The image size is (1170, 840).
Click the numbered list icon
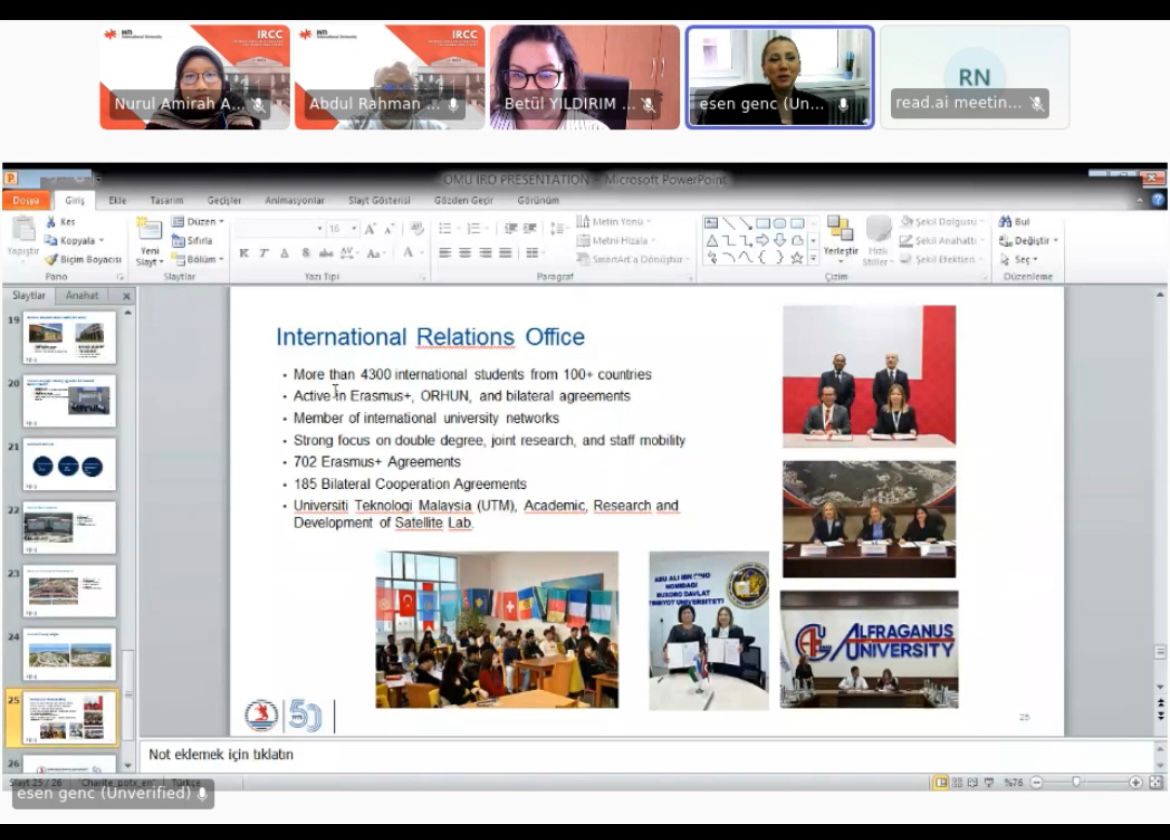(x=475, y=228)
